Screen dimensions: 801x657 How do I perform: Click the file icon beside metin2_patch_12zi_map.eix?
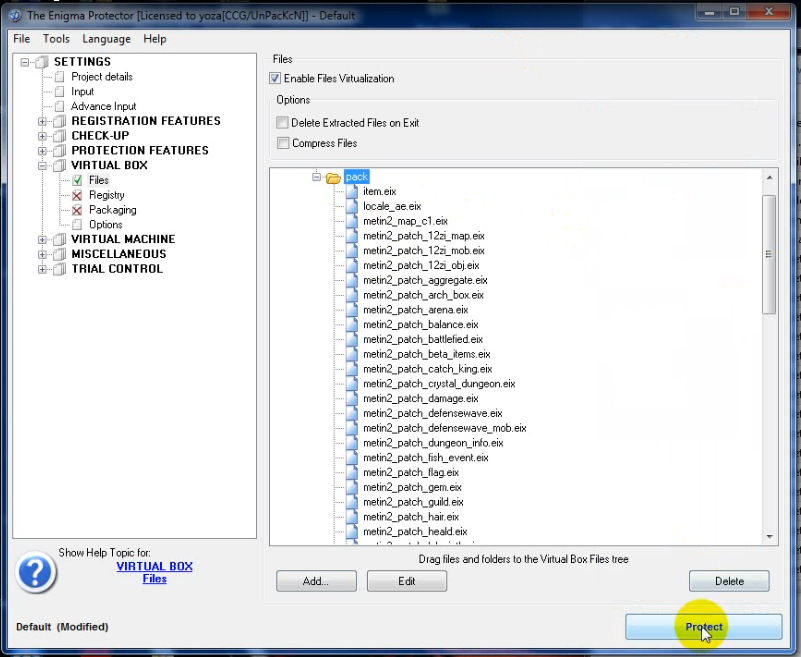click(x=351, y=236)
